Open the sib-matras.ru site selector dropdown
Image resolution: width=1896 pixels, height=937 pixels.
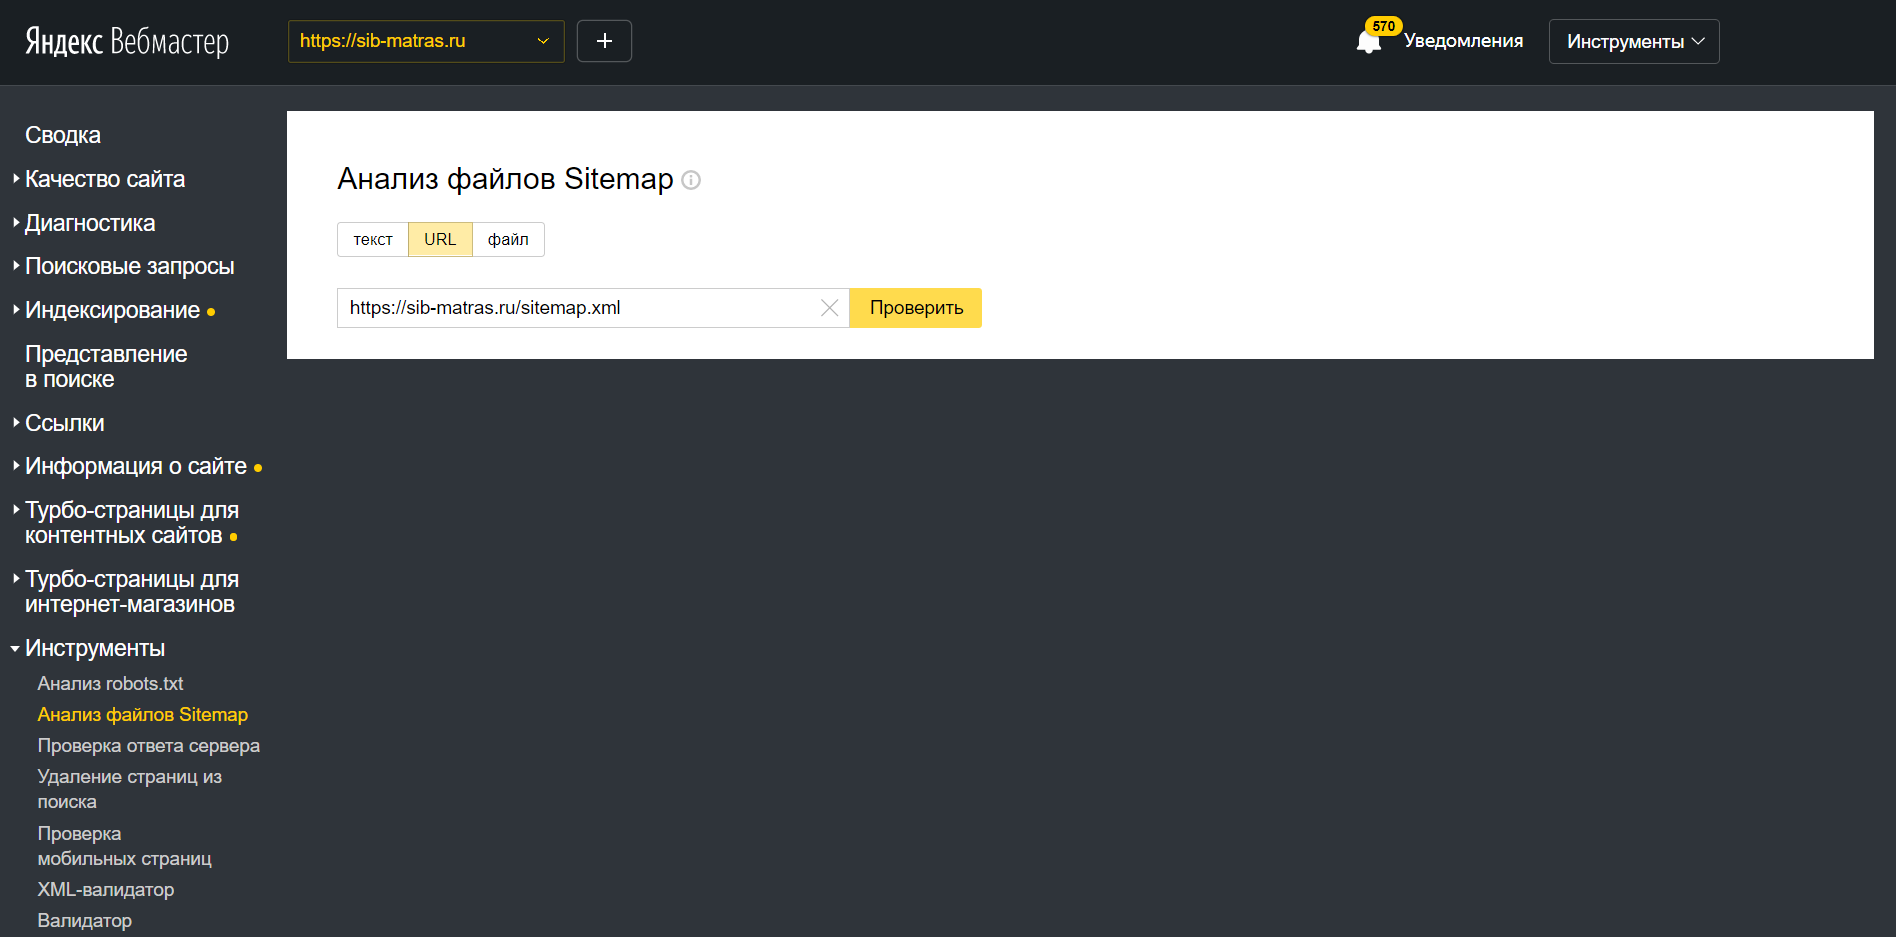pyautogui.click(x=425, y=41)
